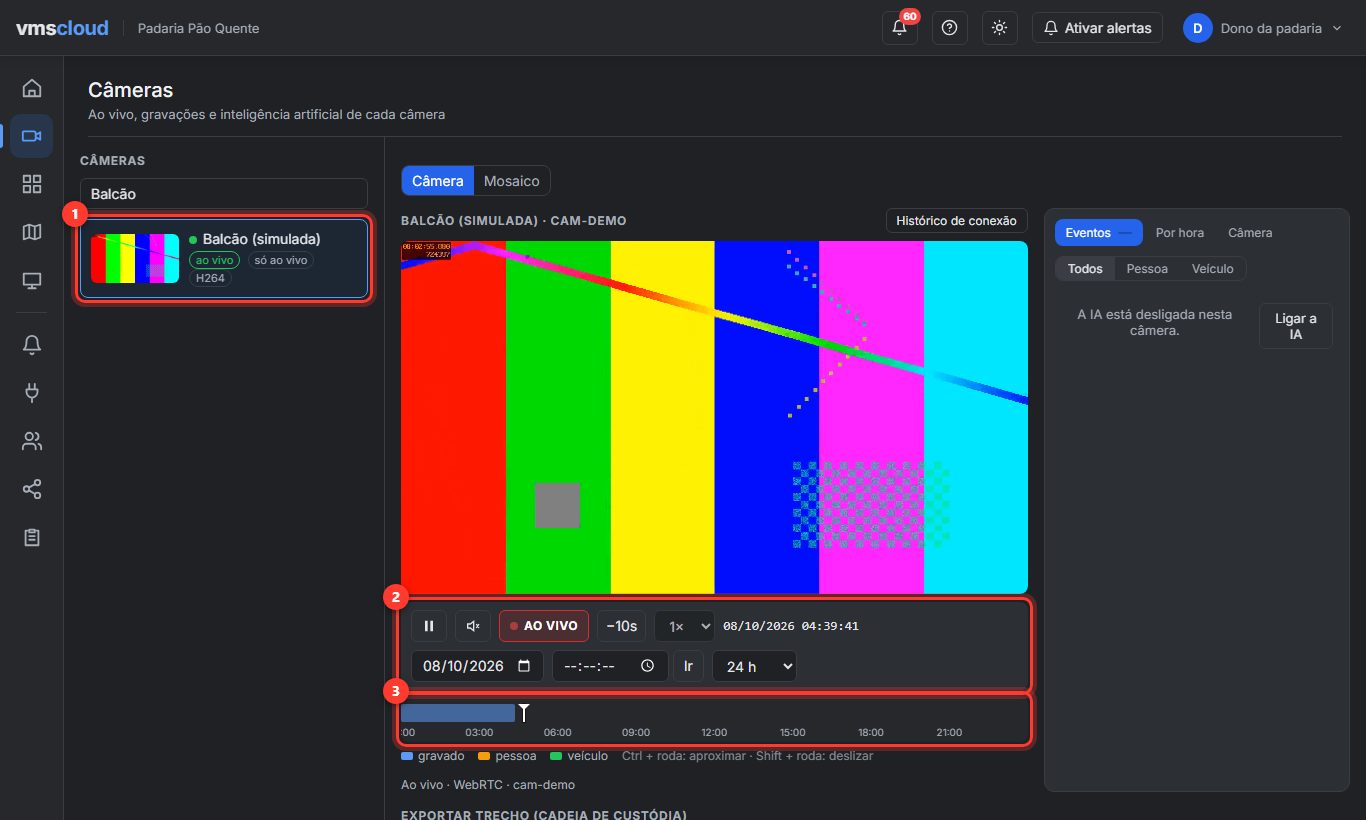
Task: Unmute the camera audio
Action: click(473, 626)
